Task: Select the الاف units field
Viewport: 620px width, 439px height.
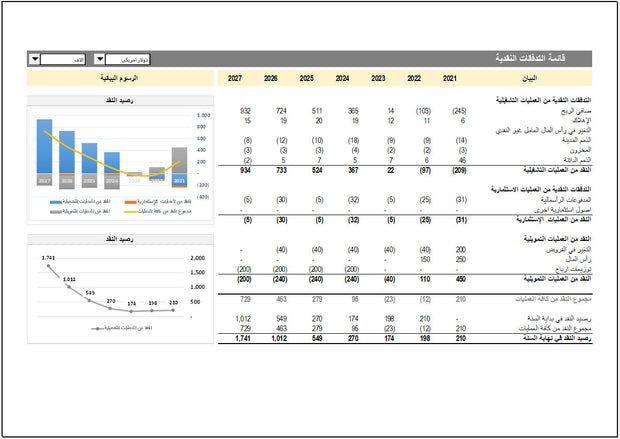Action: click(63, 59)
